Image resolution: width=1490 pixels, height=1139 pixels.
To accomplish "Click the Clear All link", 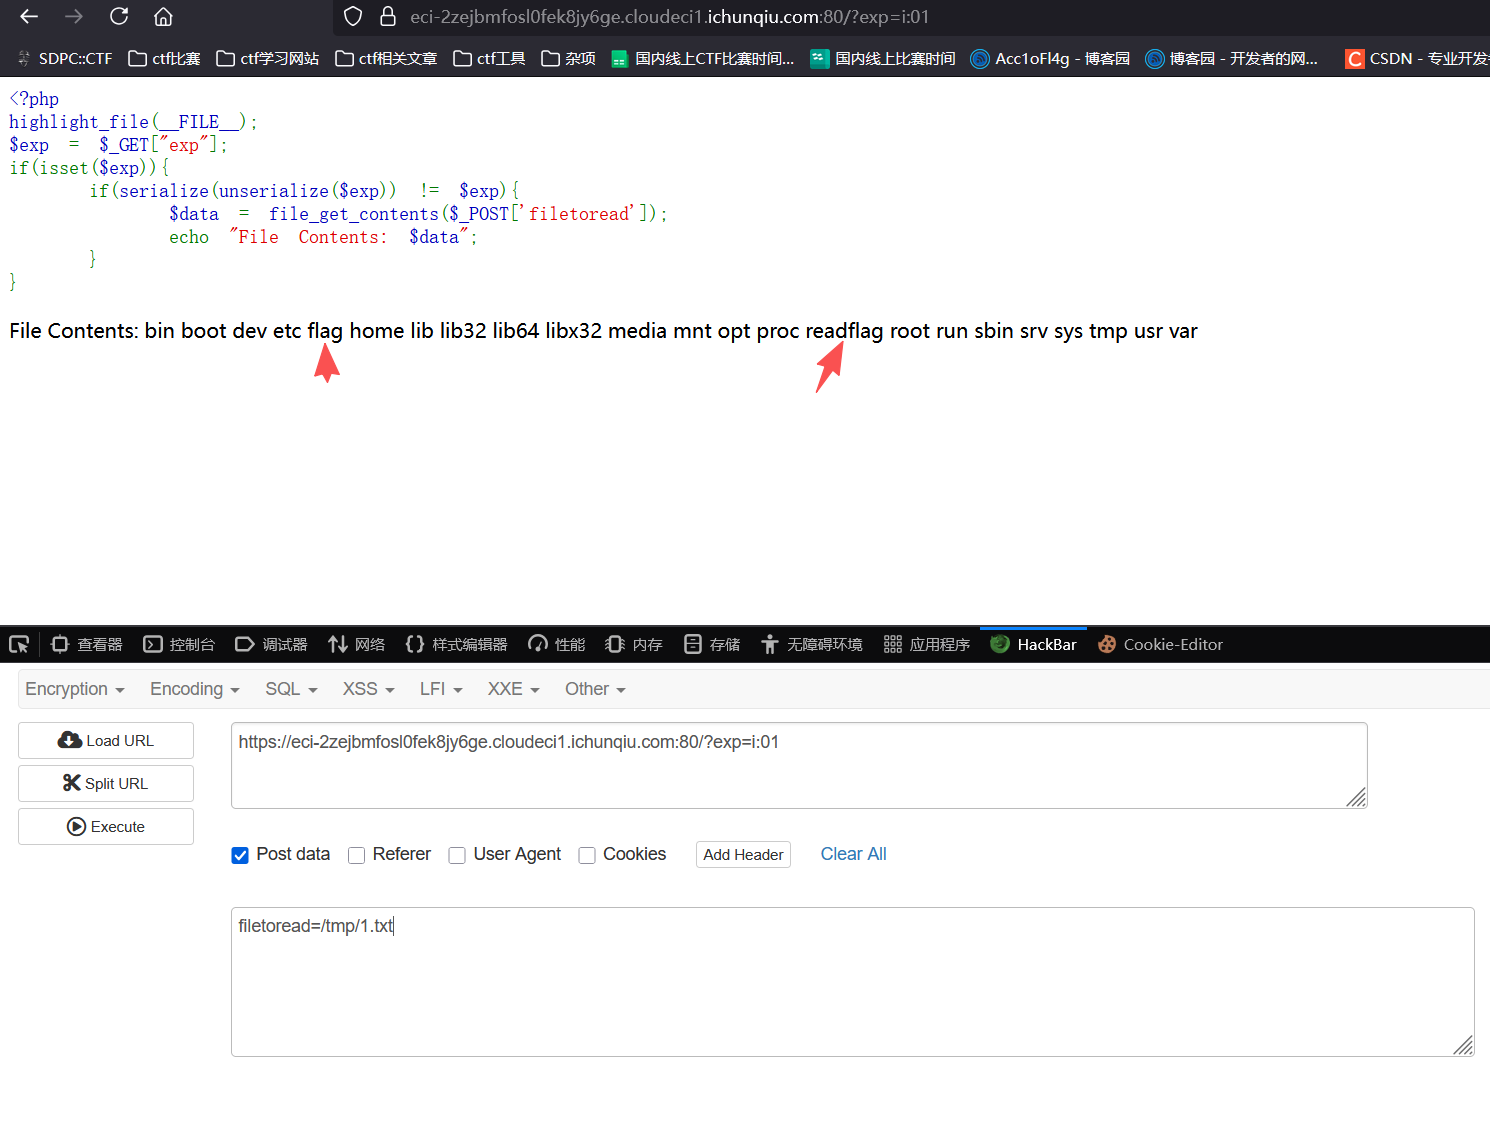I will point(853,854).
